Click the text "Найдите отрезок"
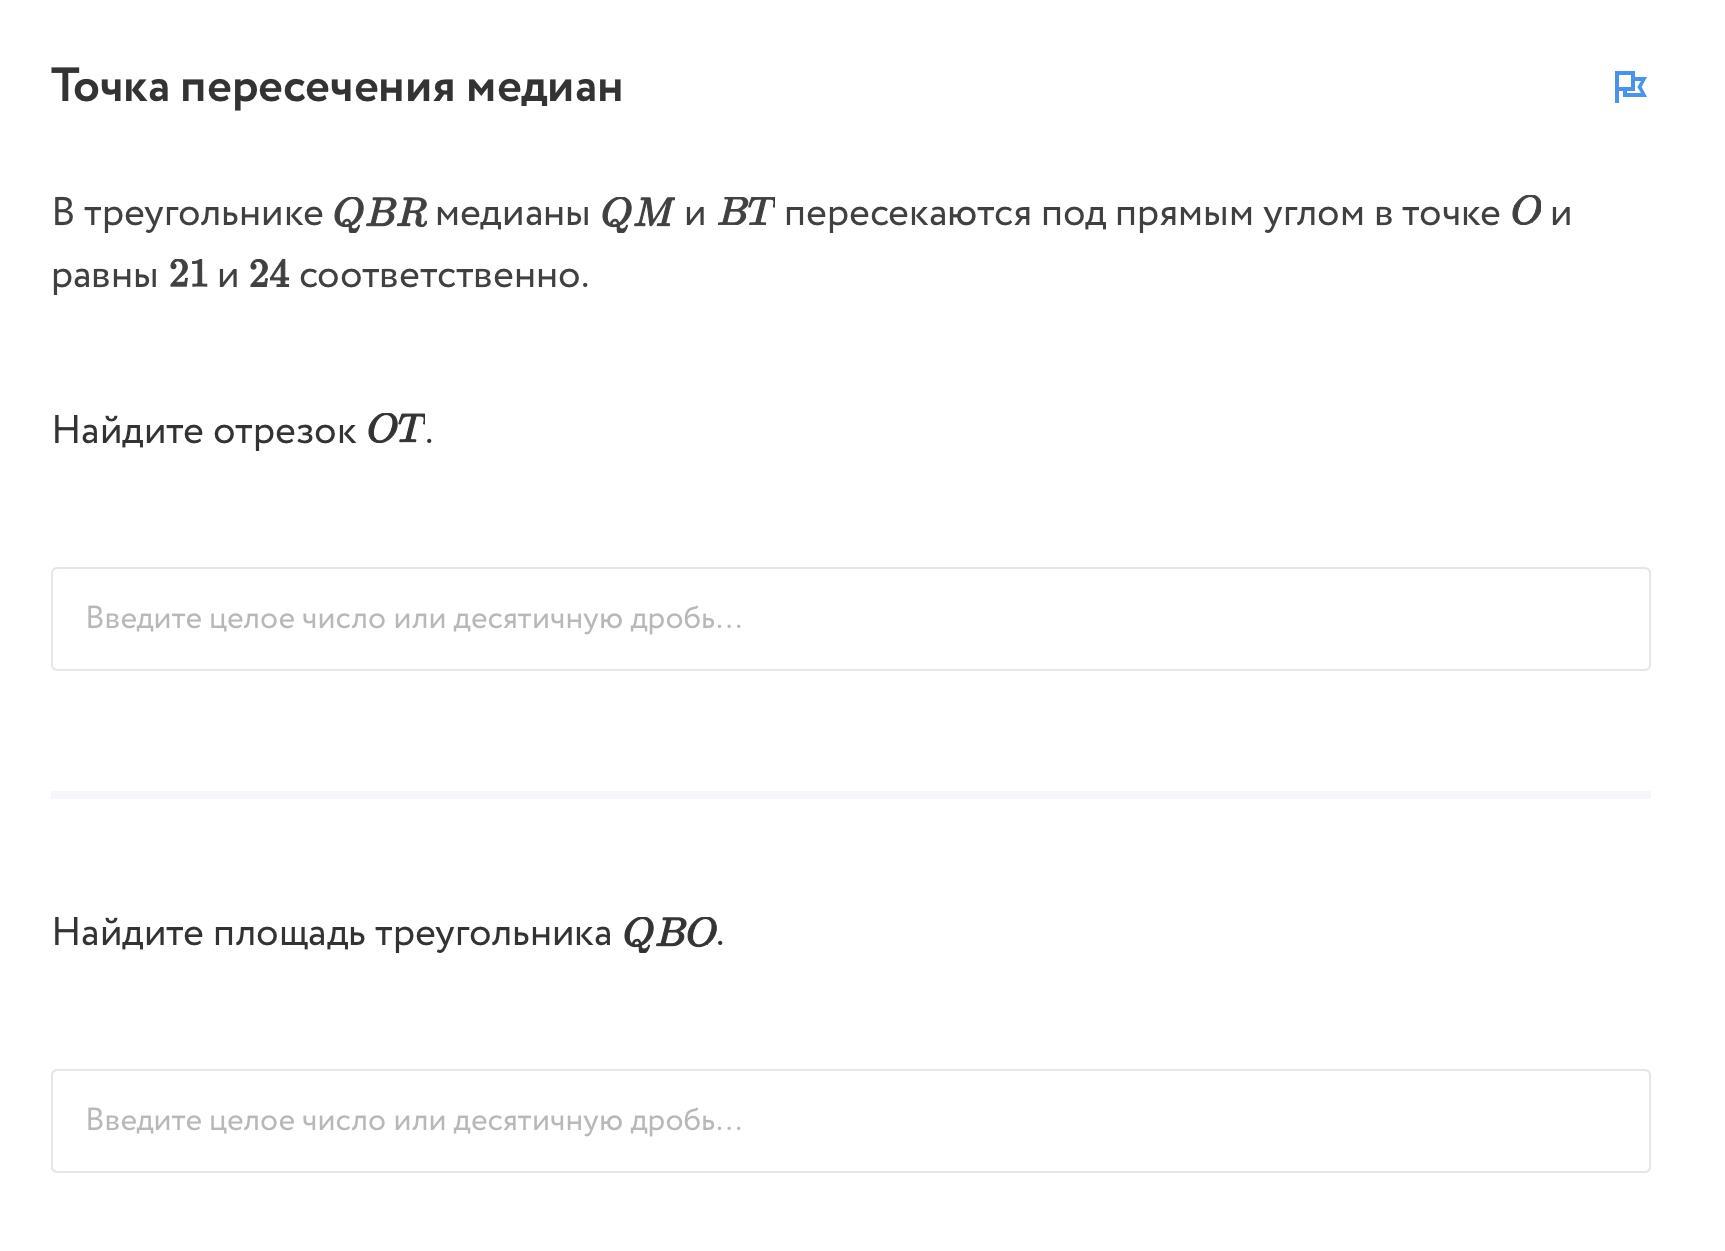This screenshot has width=1725, height=1251. (x=204, y=431)
